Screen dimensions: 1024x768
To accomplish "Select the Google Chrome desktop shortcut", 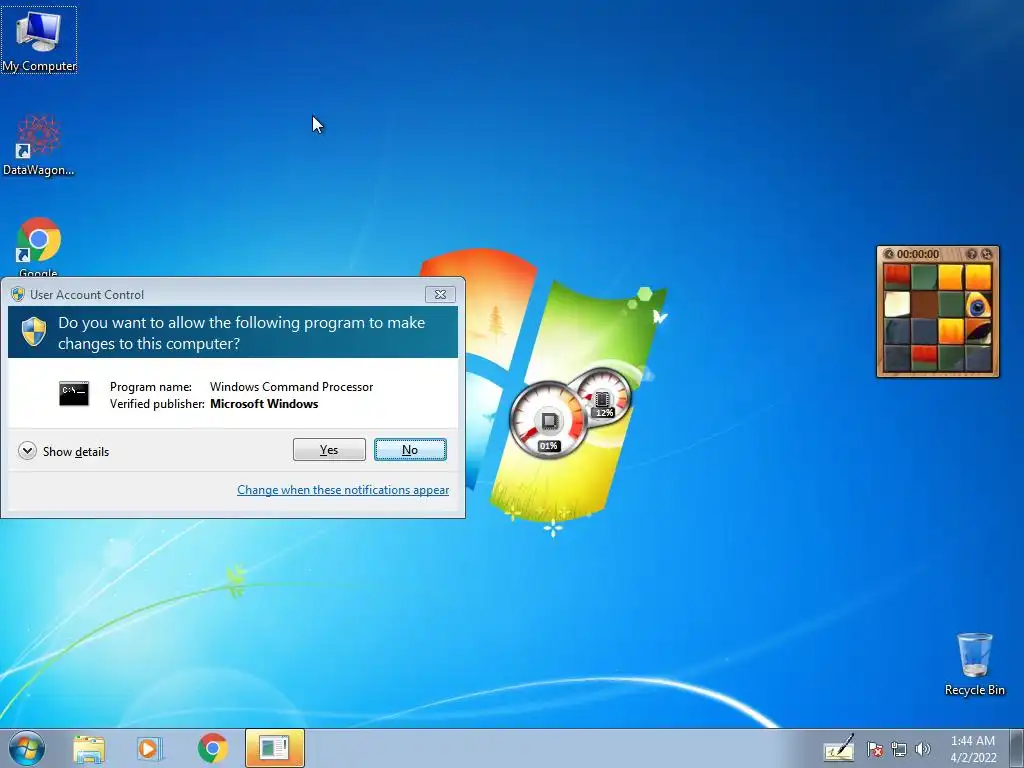I will click(x=39, y=246).
